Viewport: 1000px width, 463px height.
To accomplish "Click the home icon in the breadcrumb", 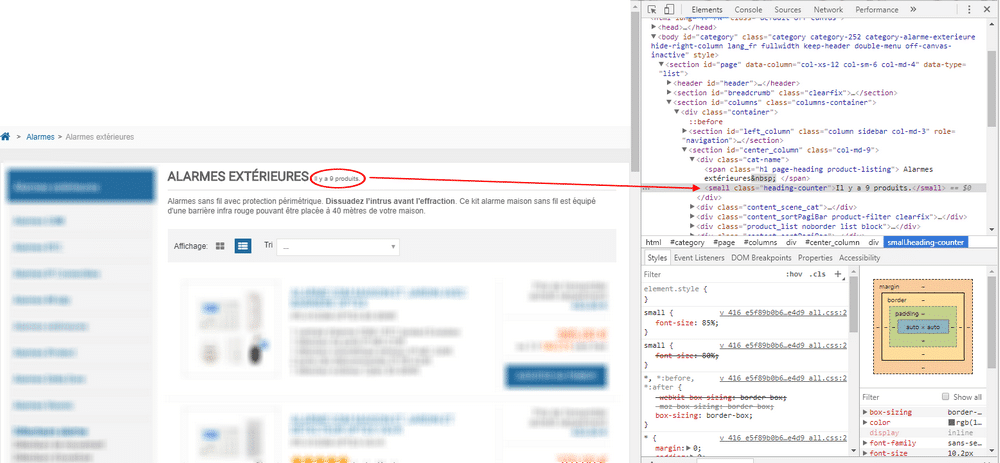I will 5,137.
